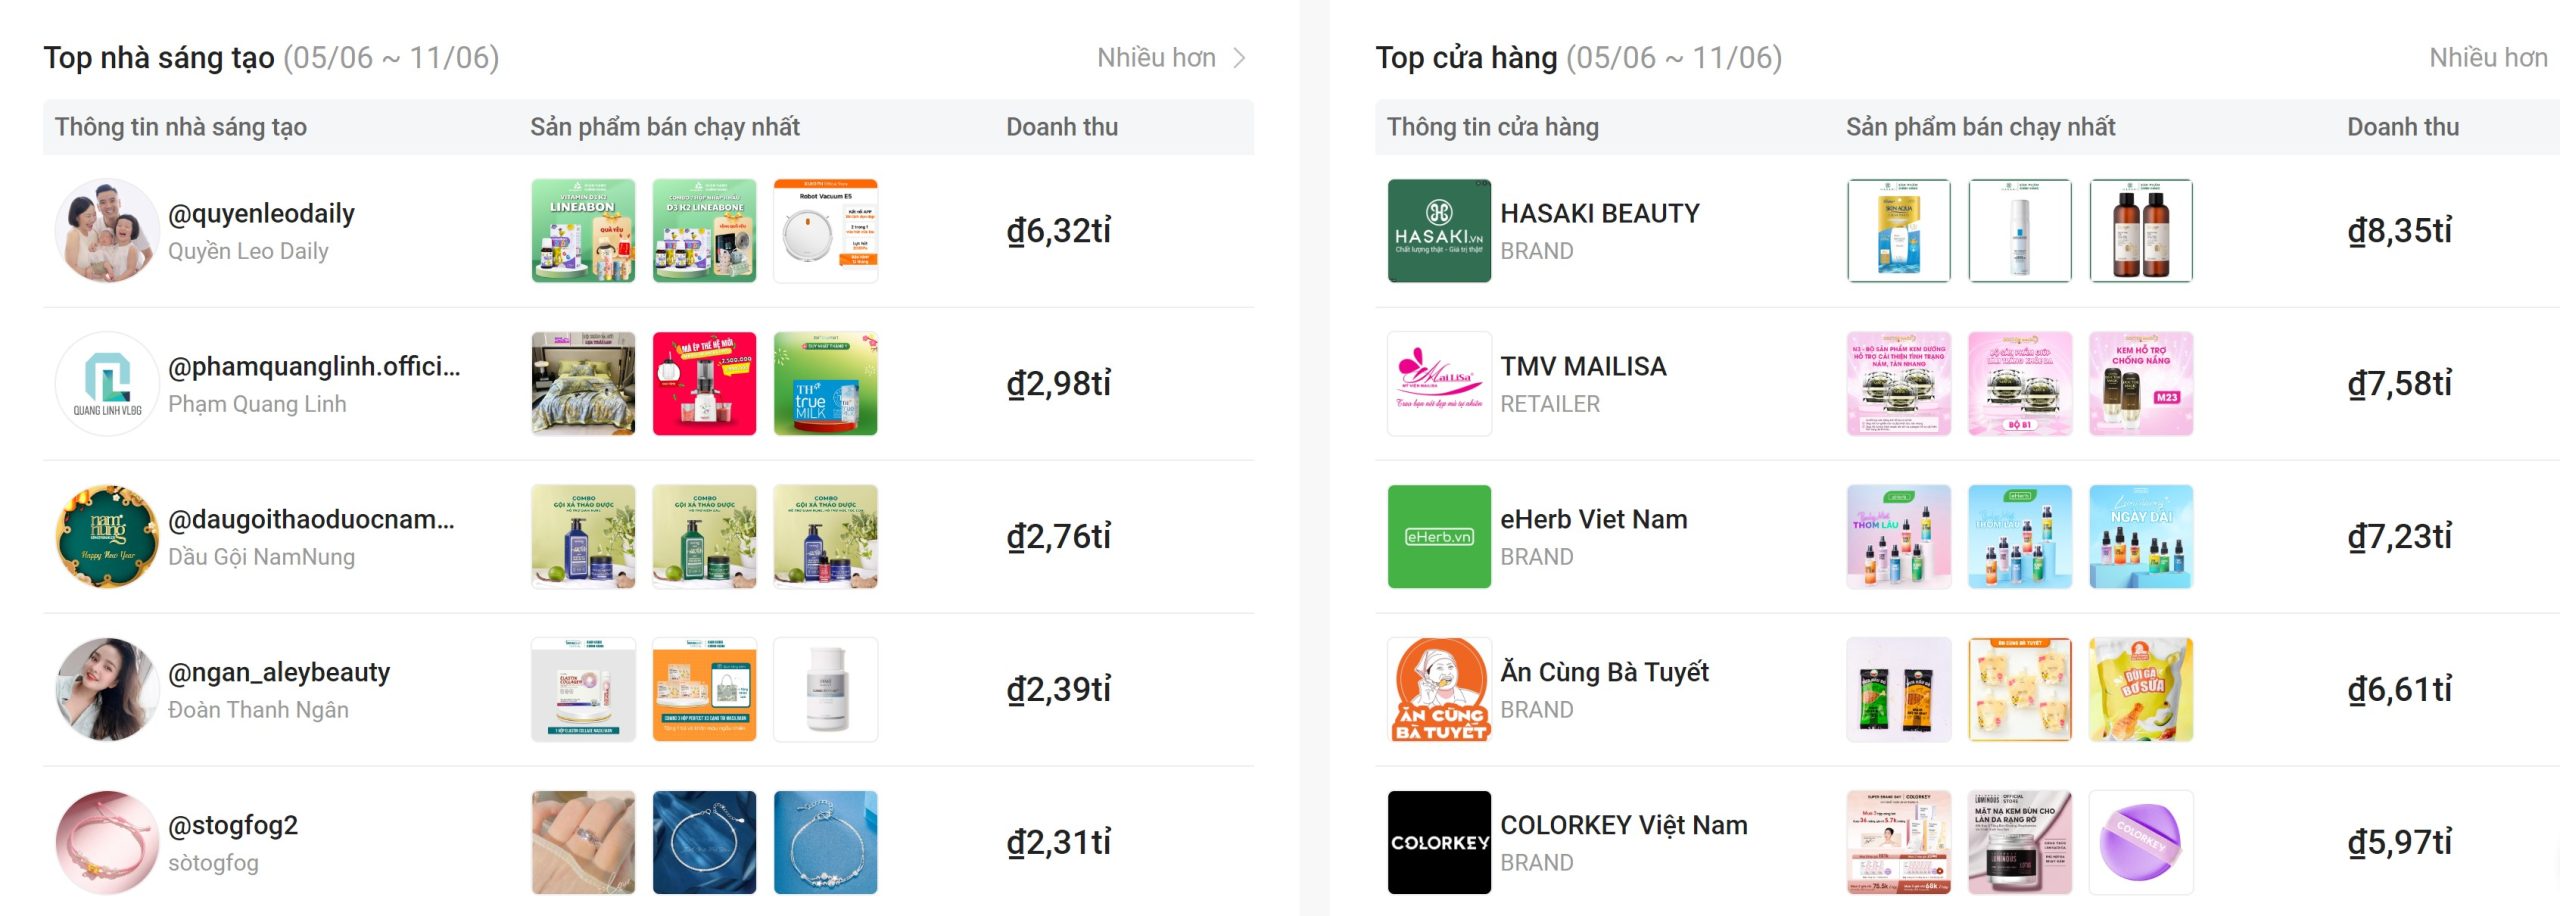
Task: Expand more creators with chevron arrow
Action: pyautogui.click(x=1239, y=58)
